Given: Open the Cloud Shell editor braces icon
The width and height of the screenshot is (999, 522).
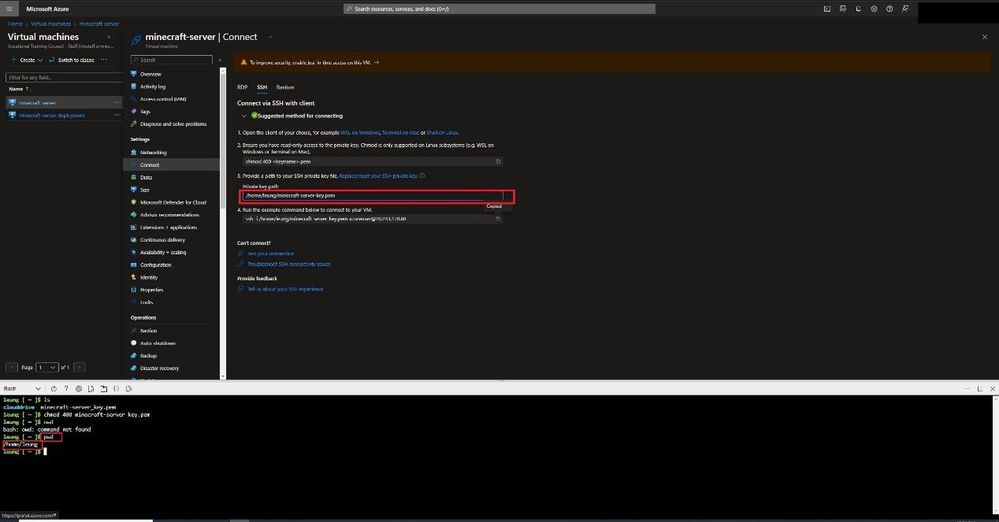Looking at the screenshot, I should pyautogui.click(x=116, y=388).
